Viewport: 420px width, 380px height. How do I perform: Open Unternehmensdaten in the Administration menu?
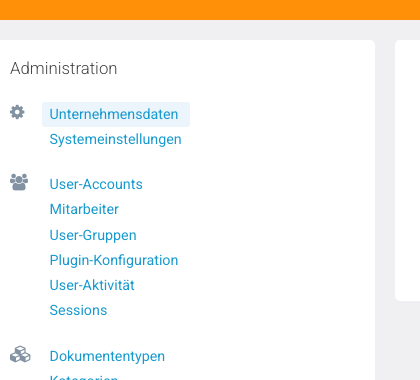116,114
